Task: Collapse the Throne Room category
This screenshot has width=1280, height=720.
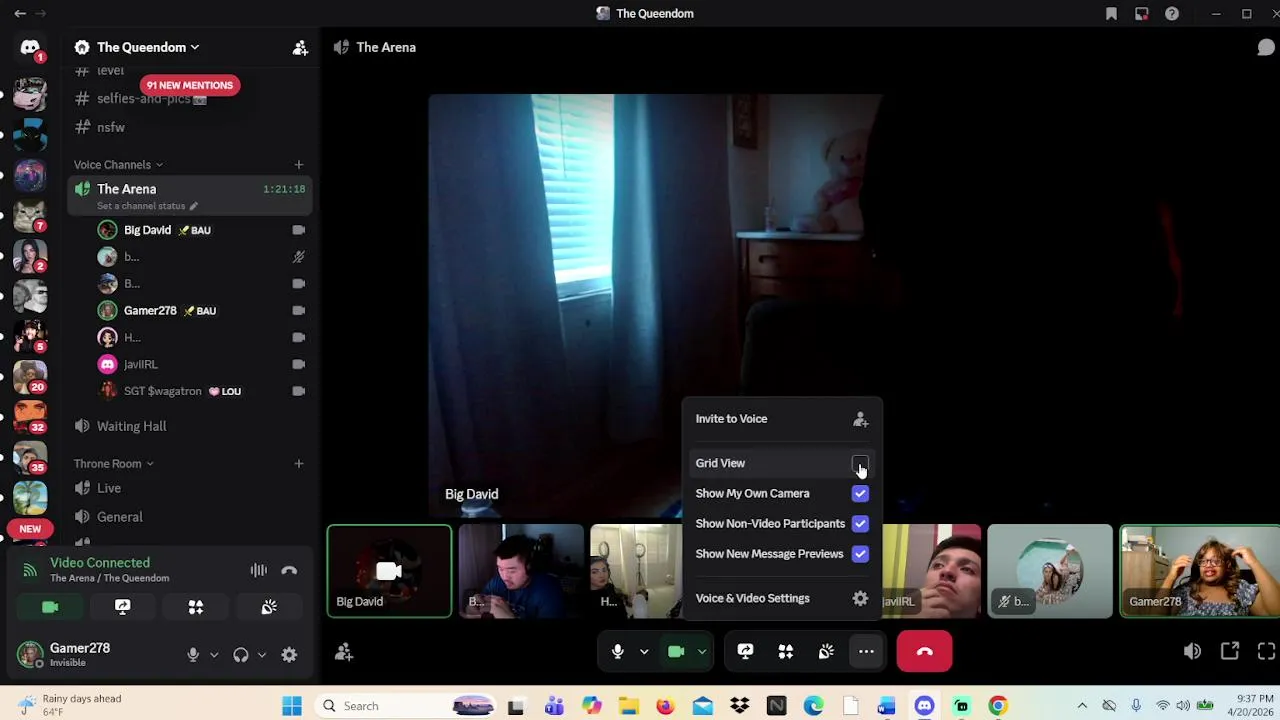Action: 113,464
